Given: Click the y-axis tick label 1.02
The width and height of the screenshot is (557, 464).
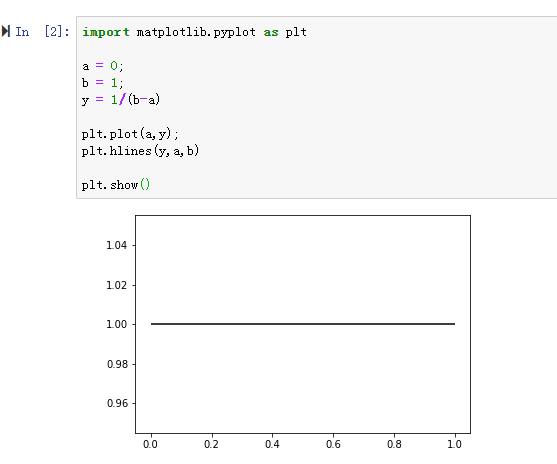Looking at the screenshot, I should [x=117, y=285].
